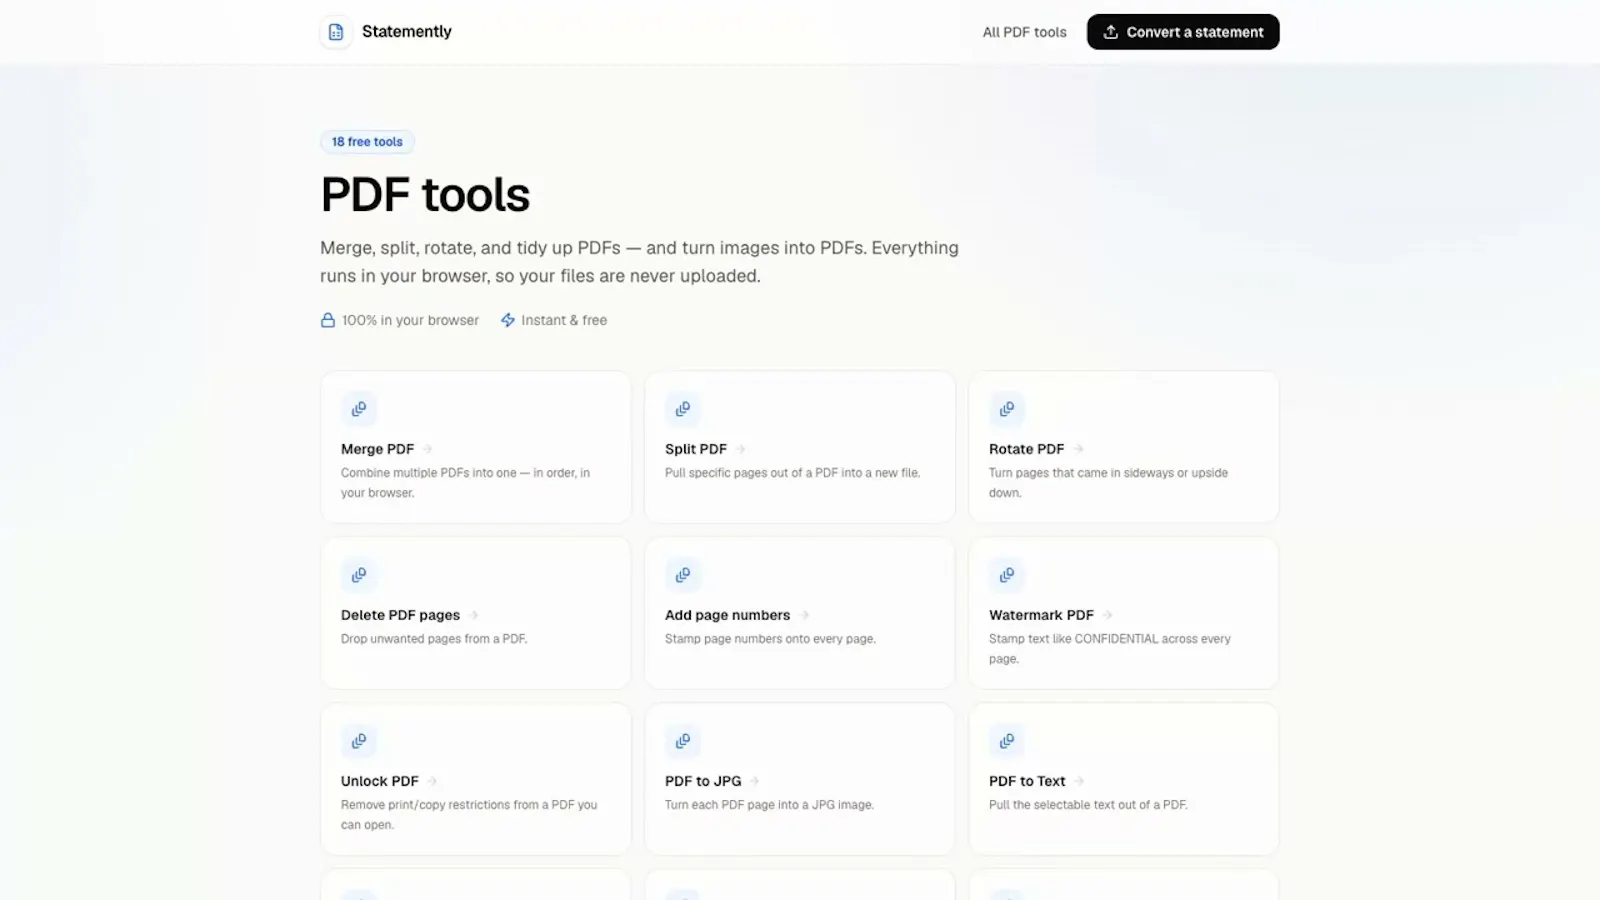Image resolution: width=1600 pixels, height=900 pixels.
Task: Click the Instant & free text
Action: 564,320
